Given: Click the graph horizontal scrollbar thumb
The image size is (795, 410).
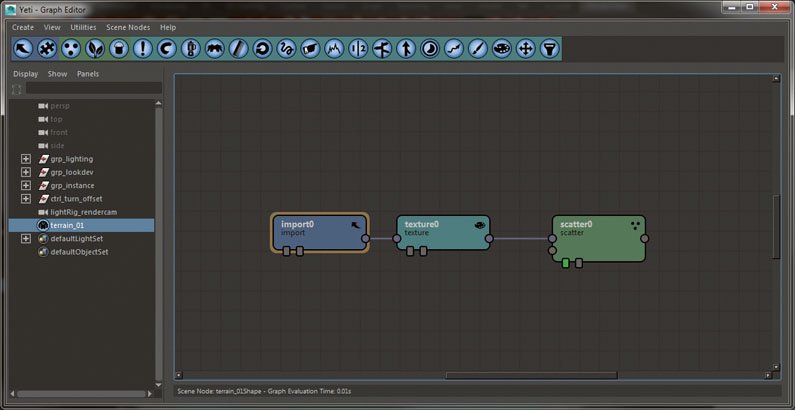Looking at the screenshot, I should tap(531, 376).
